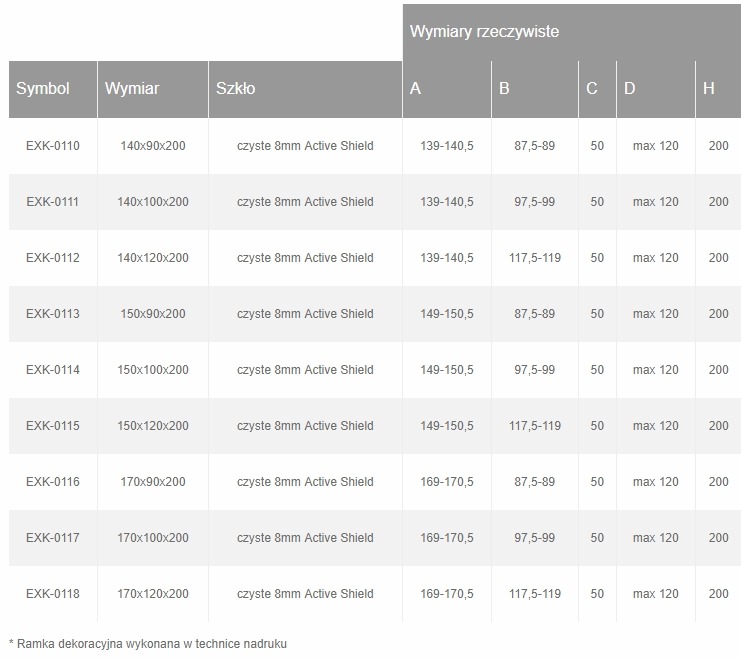
Task: Select the Szkło column header
Action: tap(236, 88)
